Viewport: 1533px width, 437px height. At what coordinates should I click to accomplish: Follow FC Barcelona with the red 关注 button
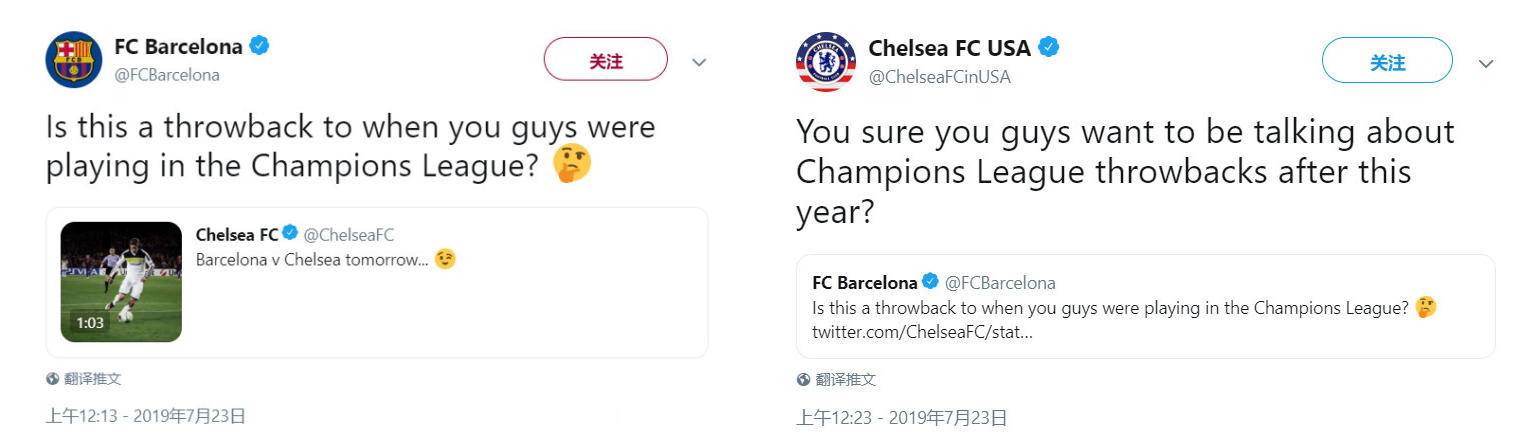click(605, 60)
